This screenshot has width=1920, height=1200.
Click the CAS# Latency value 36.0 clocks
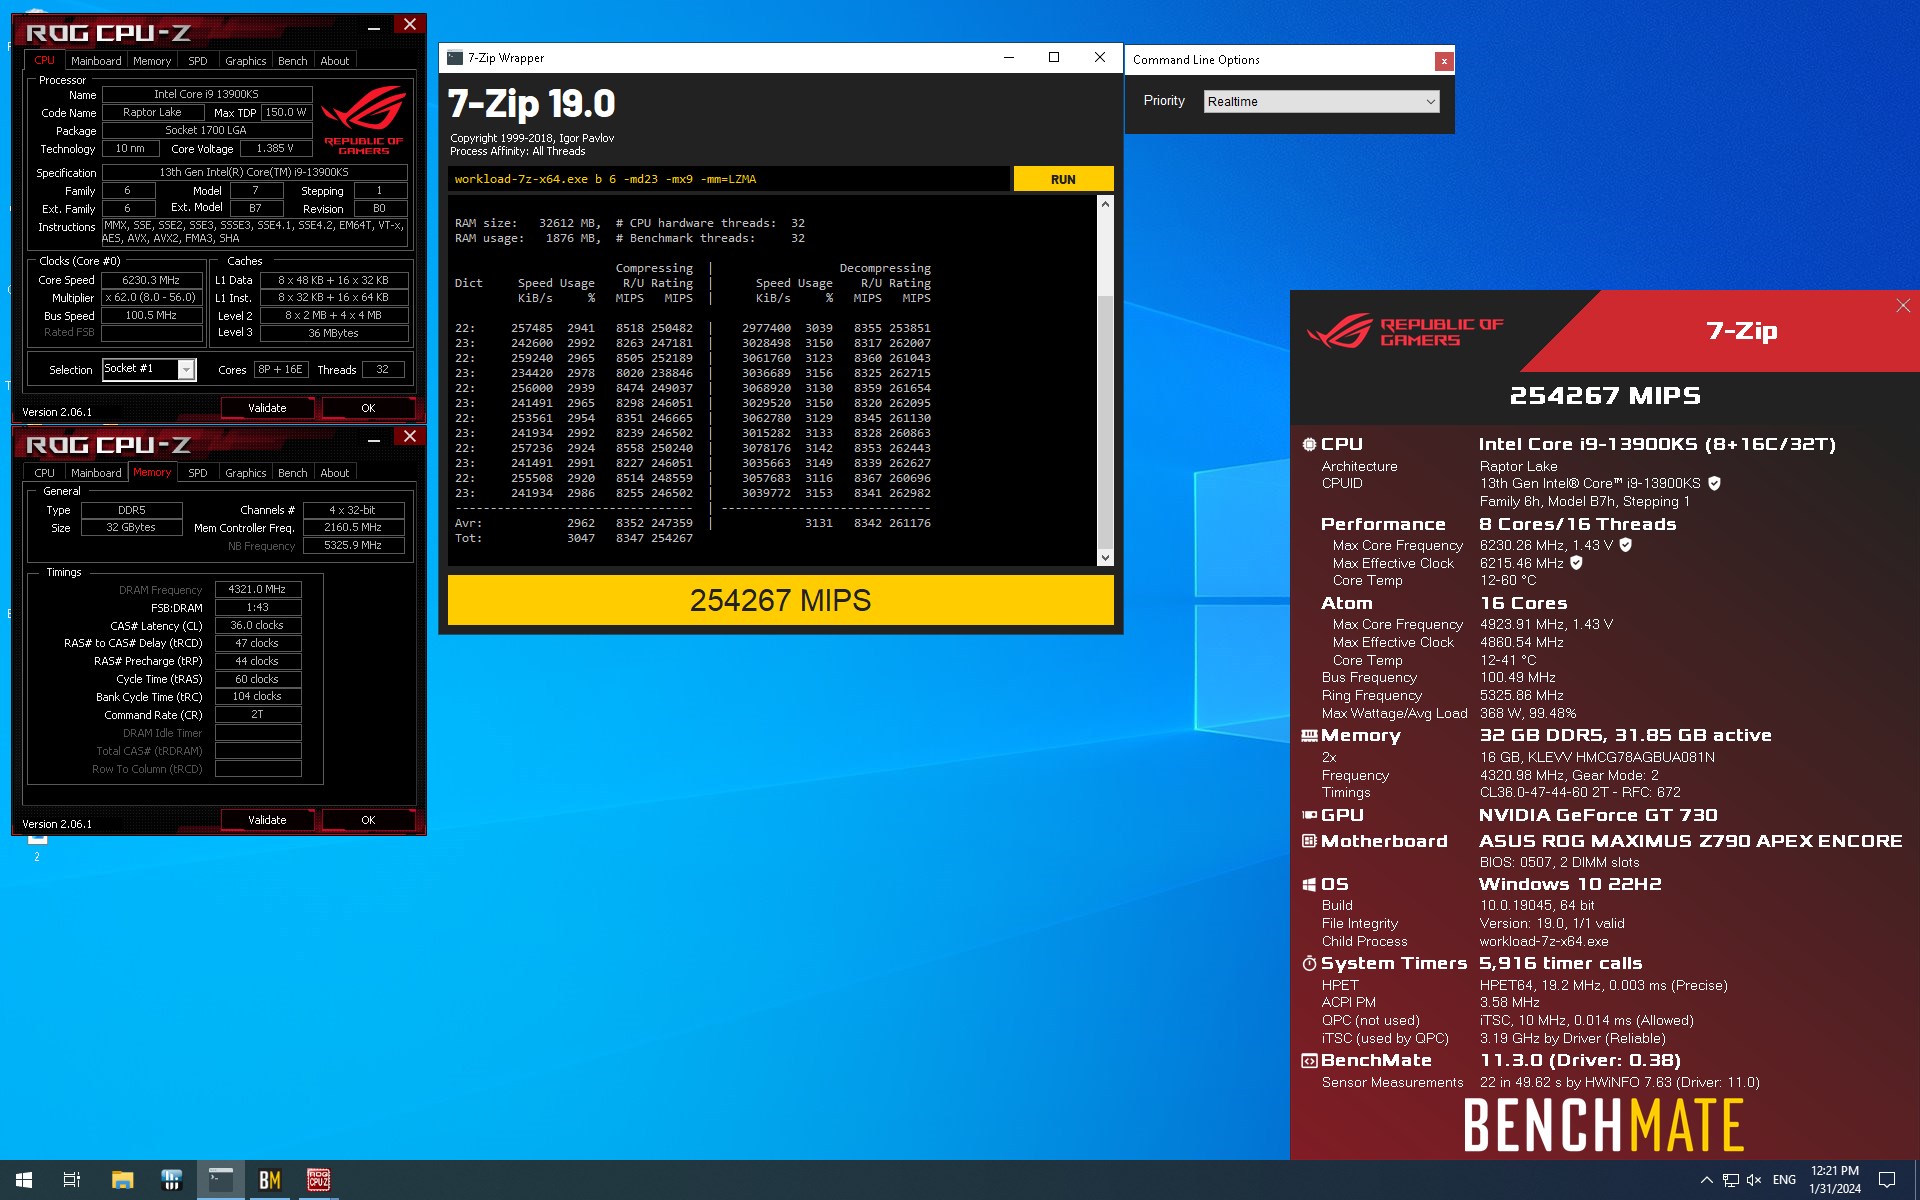pyautogui.click(x=257, y=626)
